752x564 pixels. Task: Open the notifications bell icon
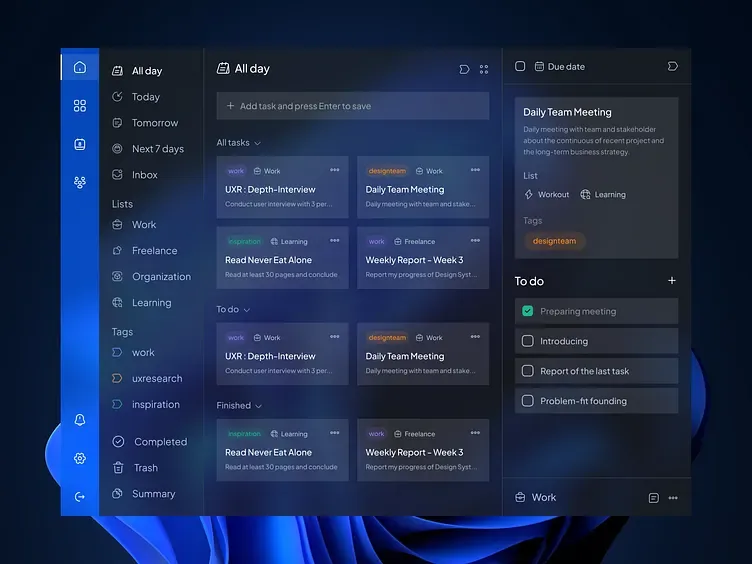point(80,420)
